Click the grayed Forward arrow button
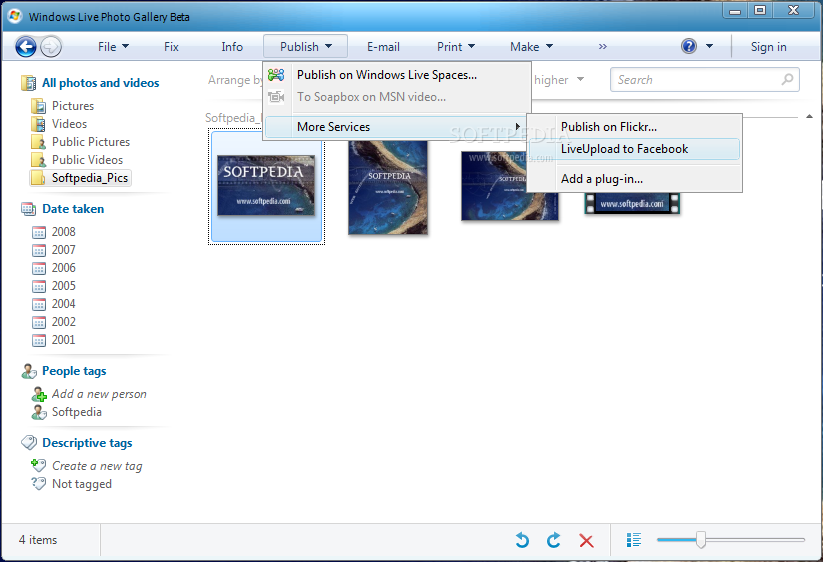Screen dimensions: 823x562 (51, 47)
